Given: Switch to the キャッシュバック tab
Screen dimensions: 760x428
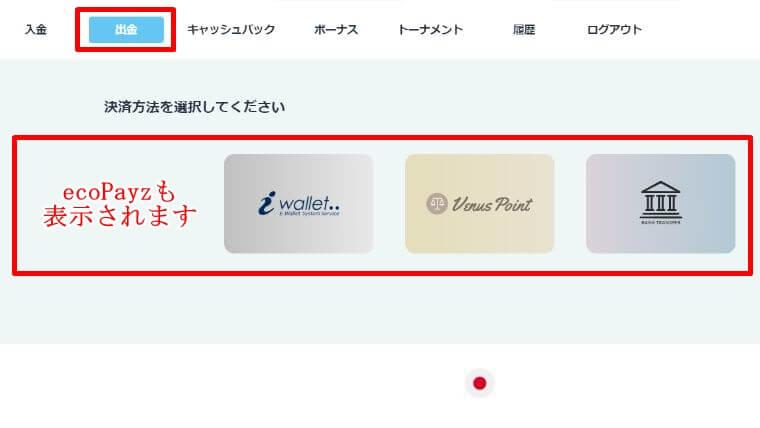Looking at the screenshot, I should pos(231,30).
